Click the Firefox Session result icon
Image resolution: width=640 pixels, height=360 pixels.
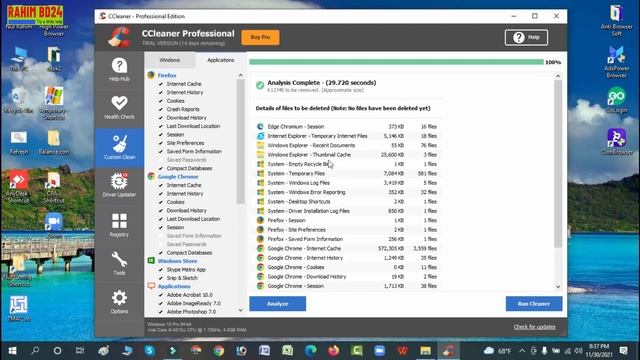pyautogui.click(x=260, y=220)
